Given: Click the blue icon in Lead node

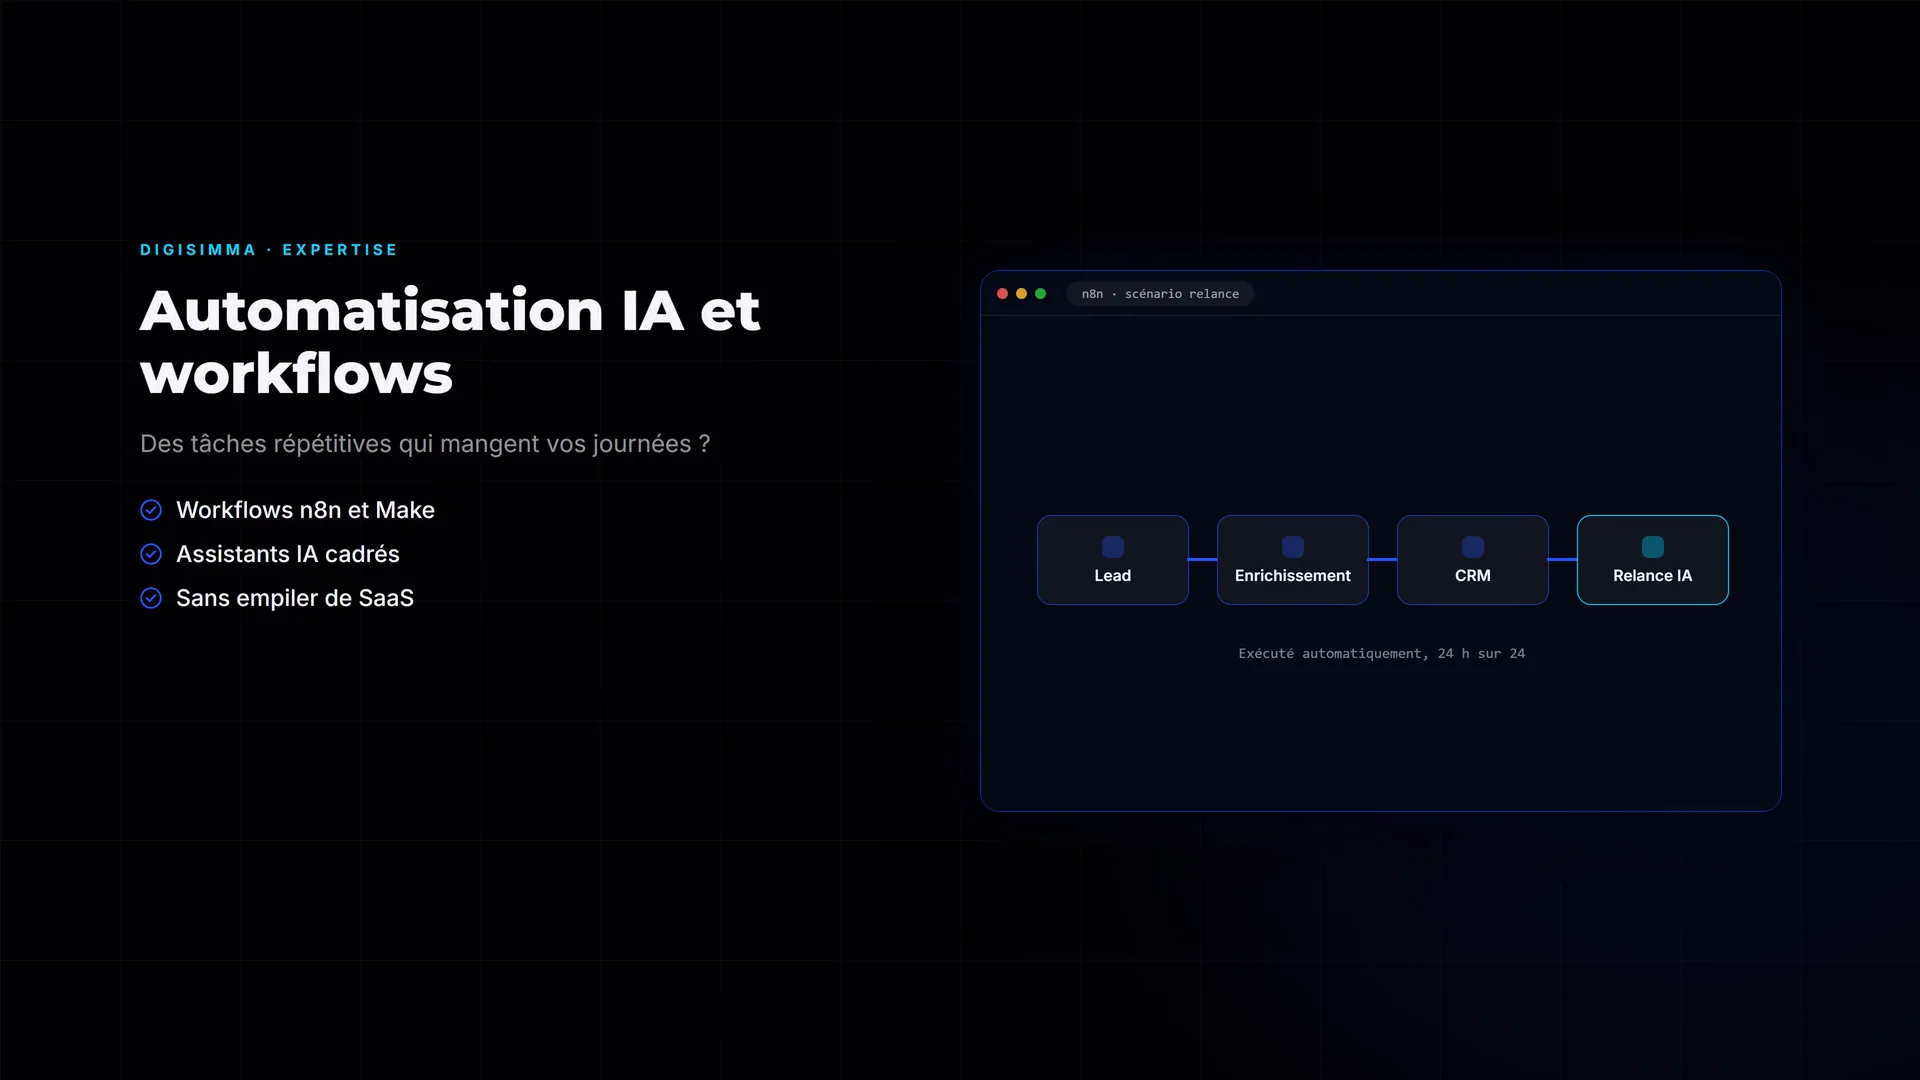Looking at the screenshot, I should pyautogui.click(x=1112, y=547).
